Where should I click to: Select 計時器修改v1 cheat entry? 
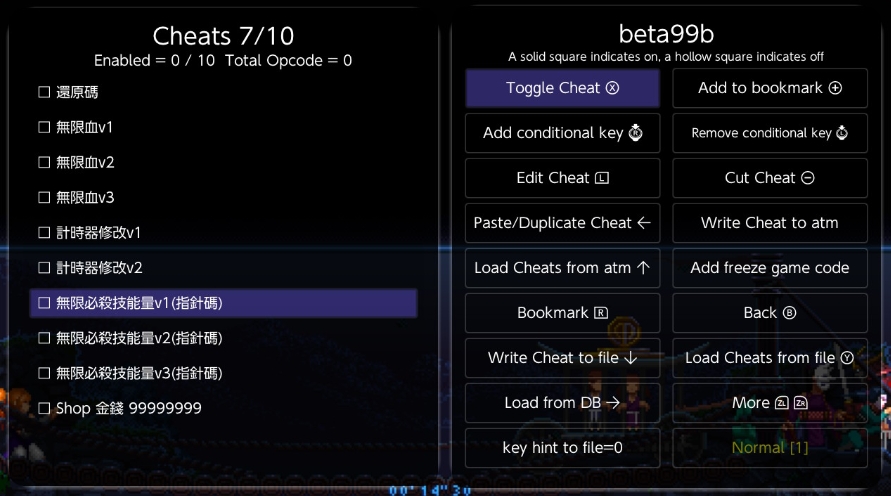98,233
